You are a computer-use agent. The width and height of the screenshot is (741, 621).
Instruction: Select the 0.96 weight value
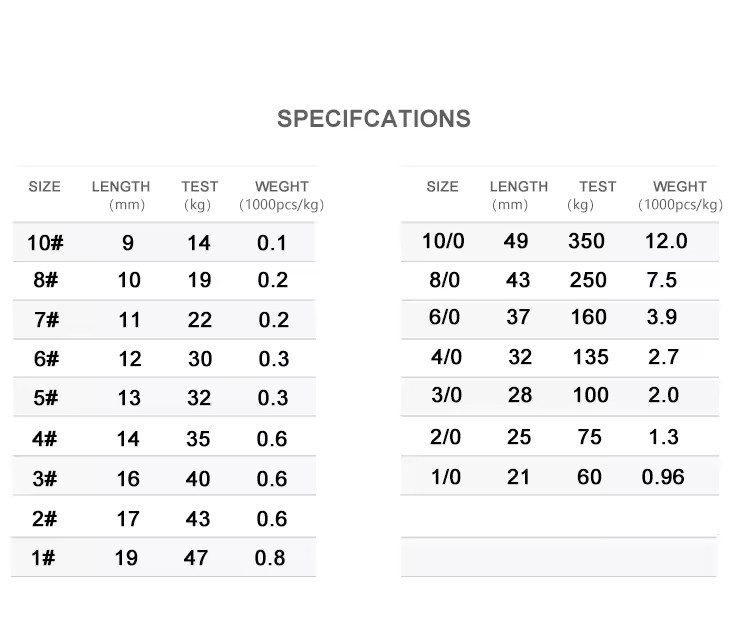pyautogui.click(x=663, y=477)
